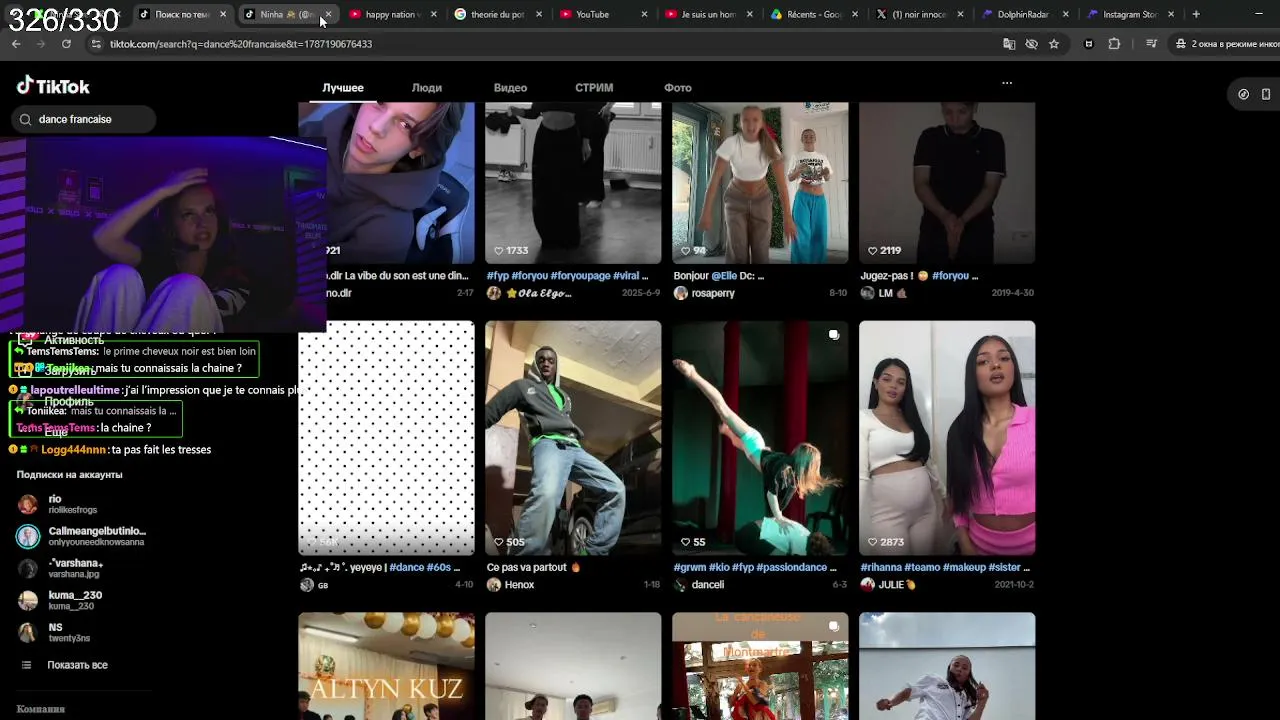Image resolution: width=1280 pixels, height=720 pixels.
Task: Open the JULIE rihanna teamo video thumbnail
Action: coord(947,438)
